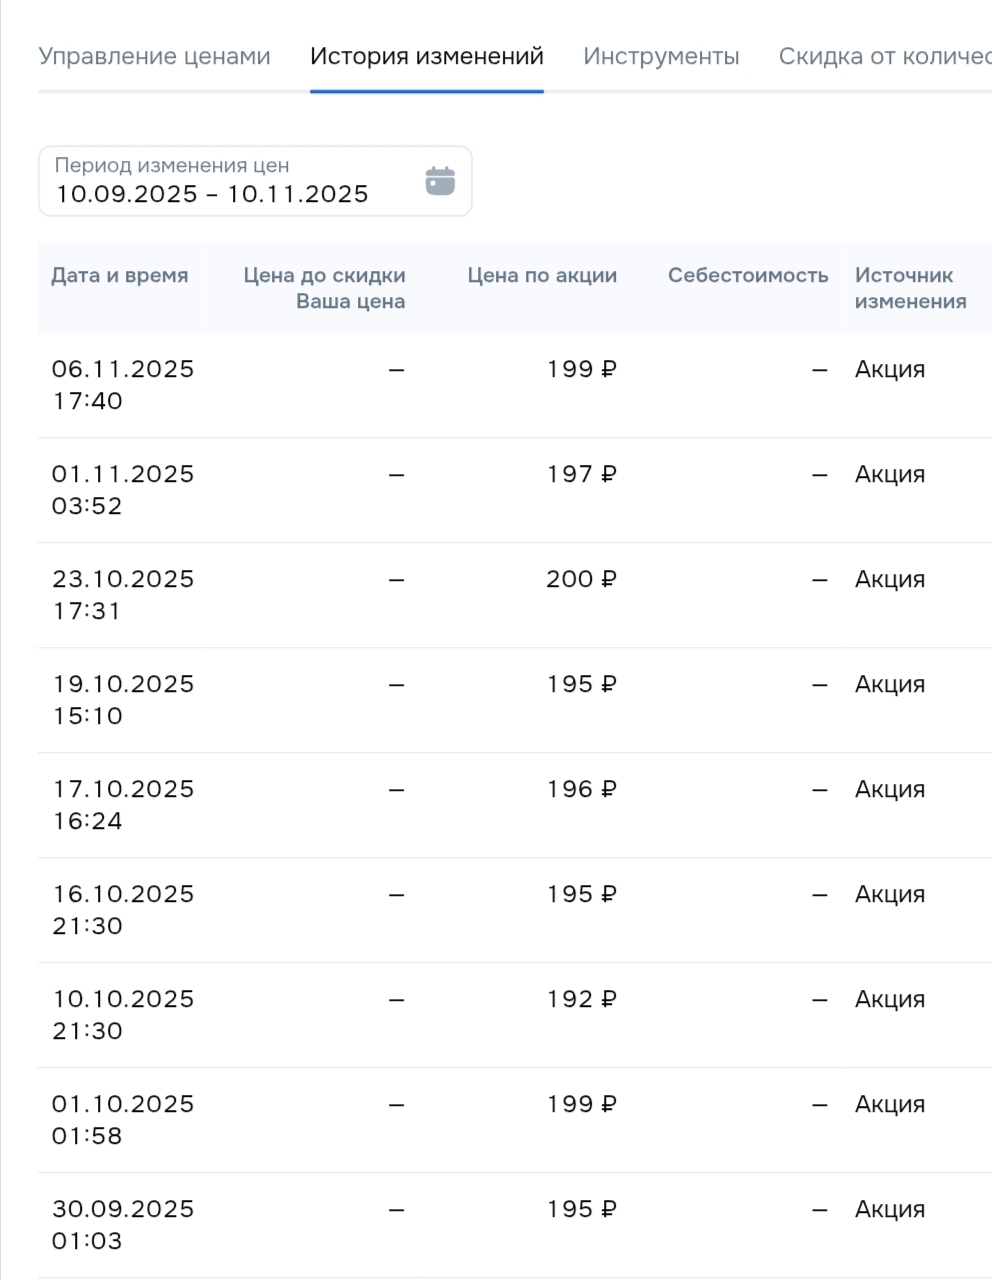
Task: Click the Дата и время column header
Action: (x=120, y=276)
